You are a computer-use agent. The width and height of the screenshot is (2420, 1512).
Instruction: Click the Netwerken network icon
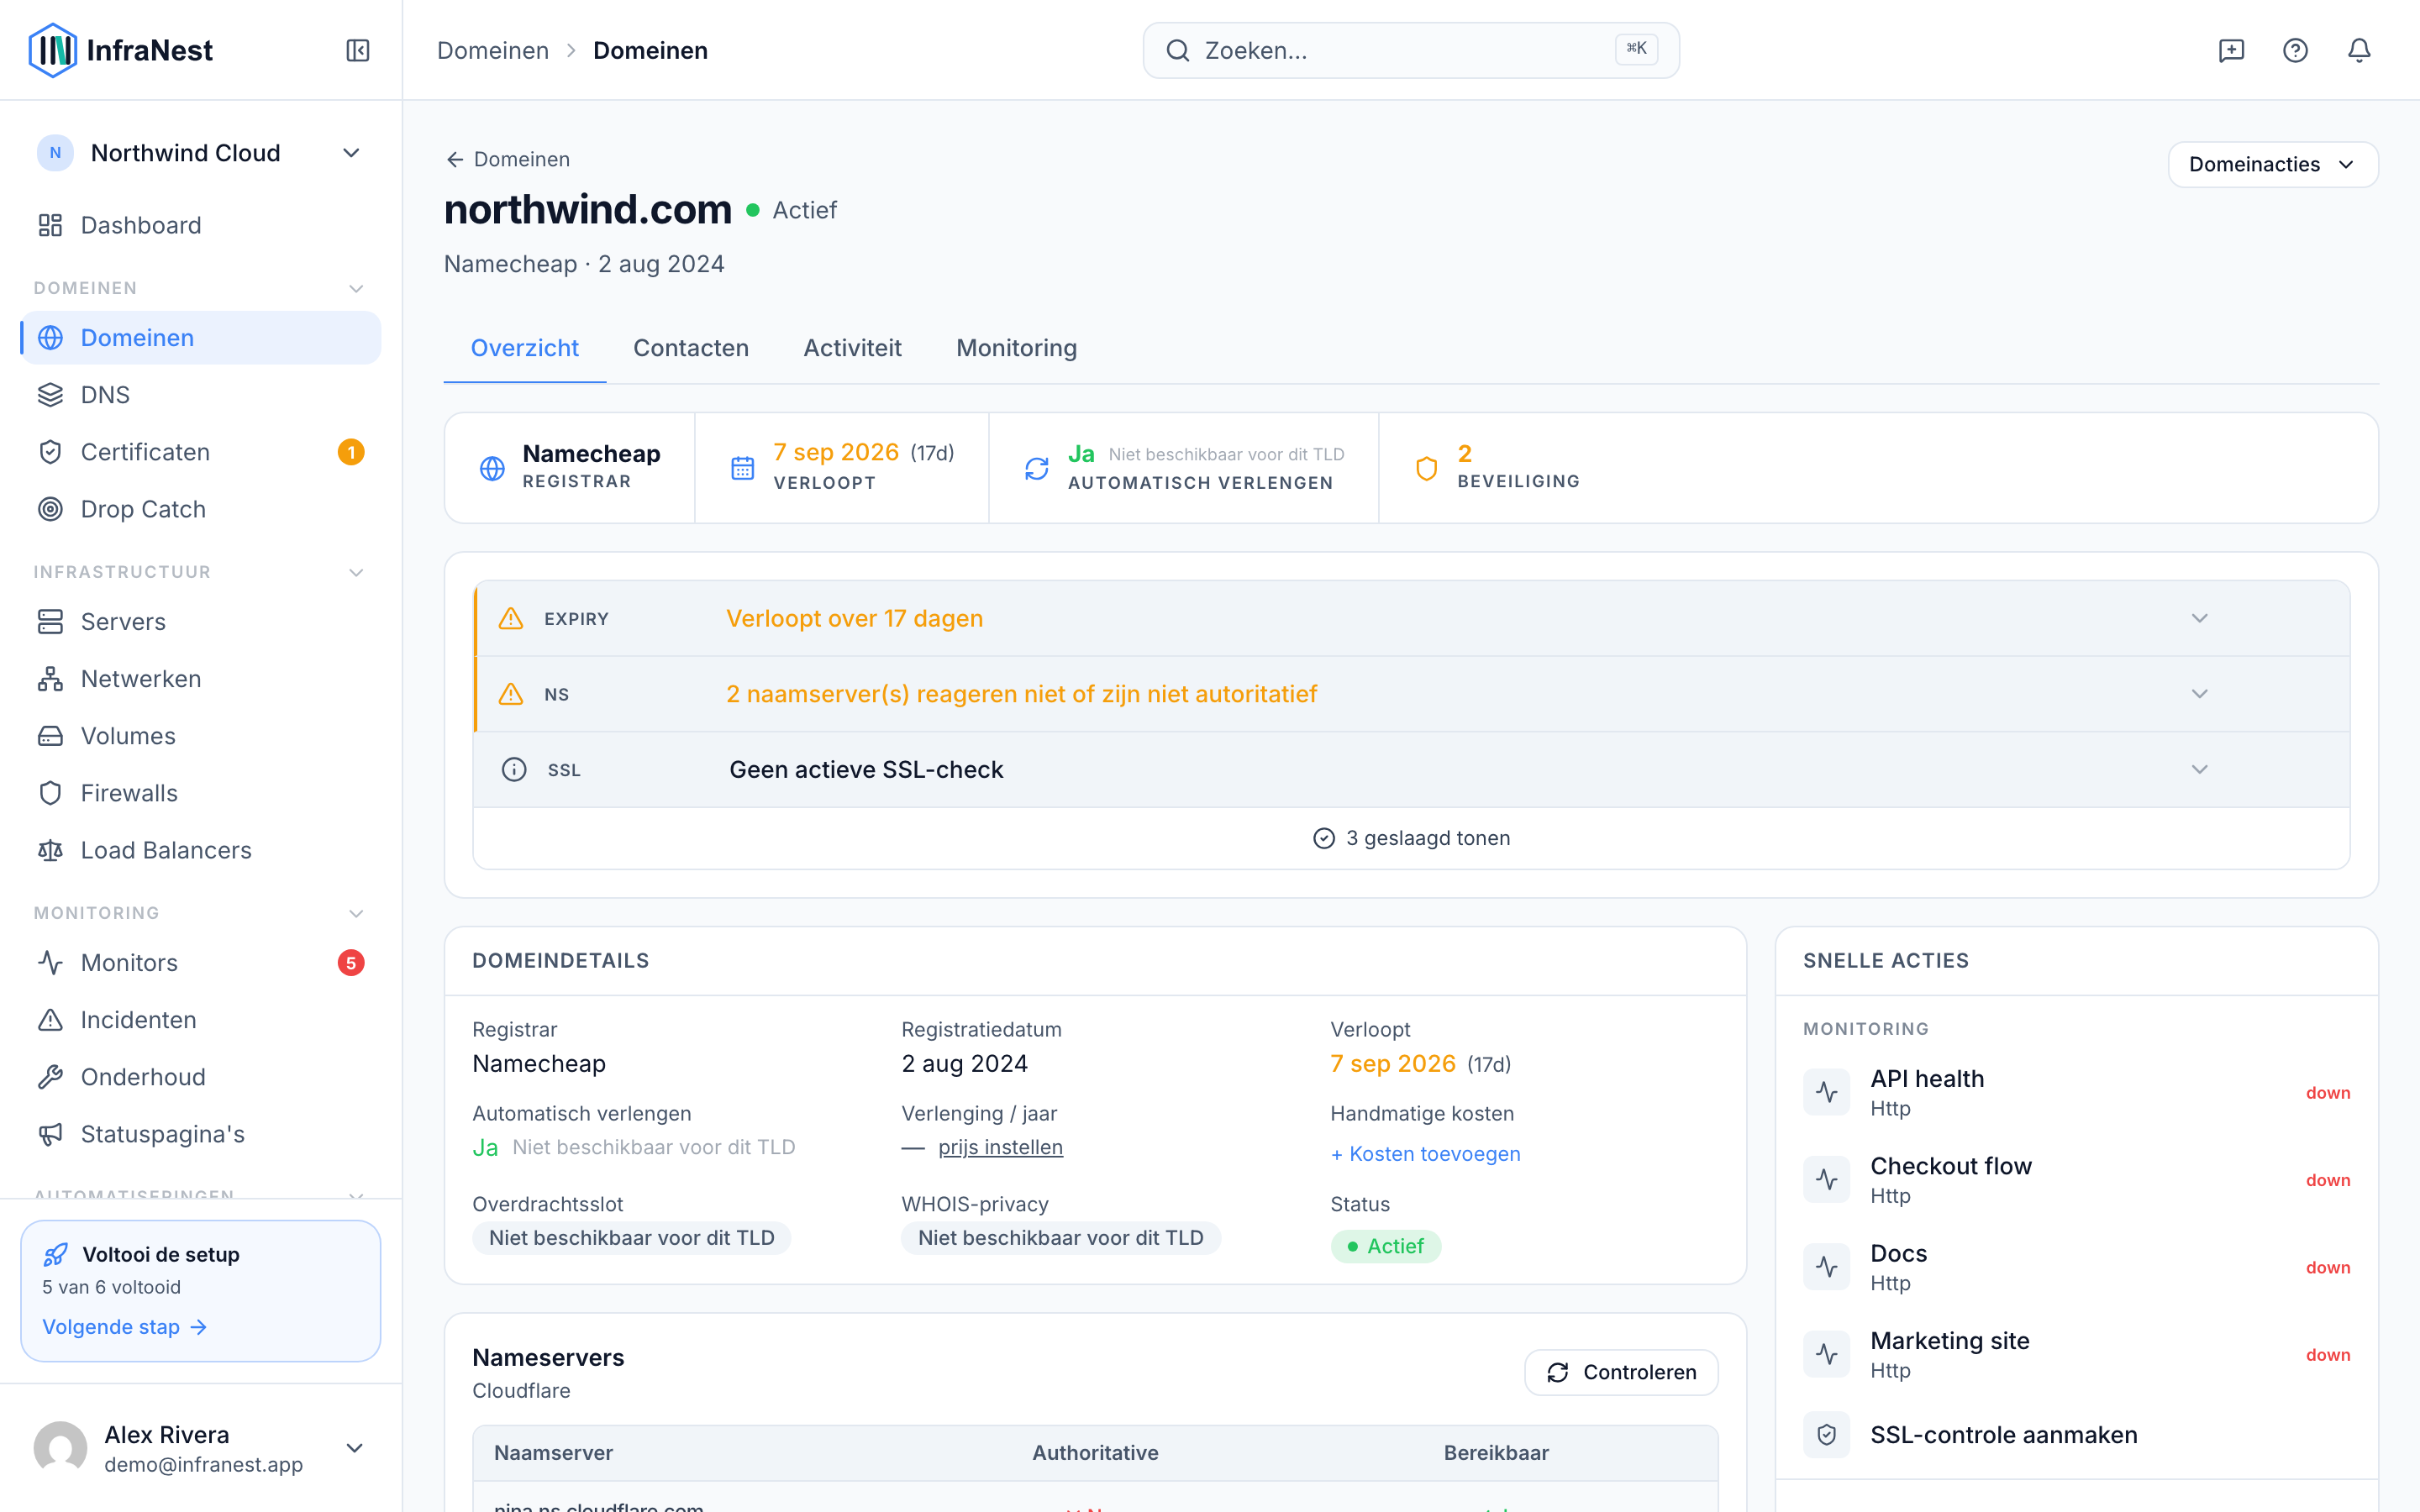[50, 679]
